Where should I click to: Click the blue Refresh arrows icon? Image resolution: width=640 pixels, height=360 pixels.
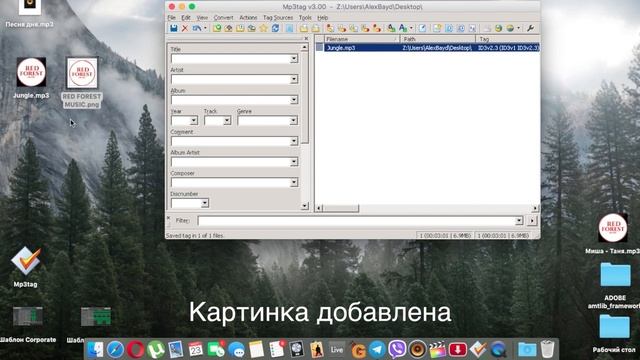click(276, 28)
